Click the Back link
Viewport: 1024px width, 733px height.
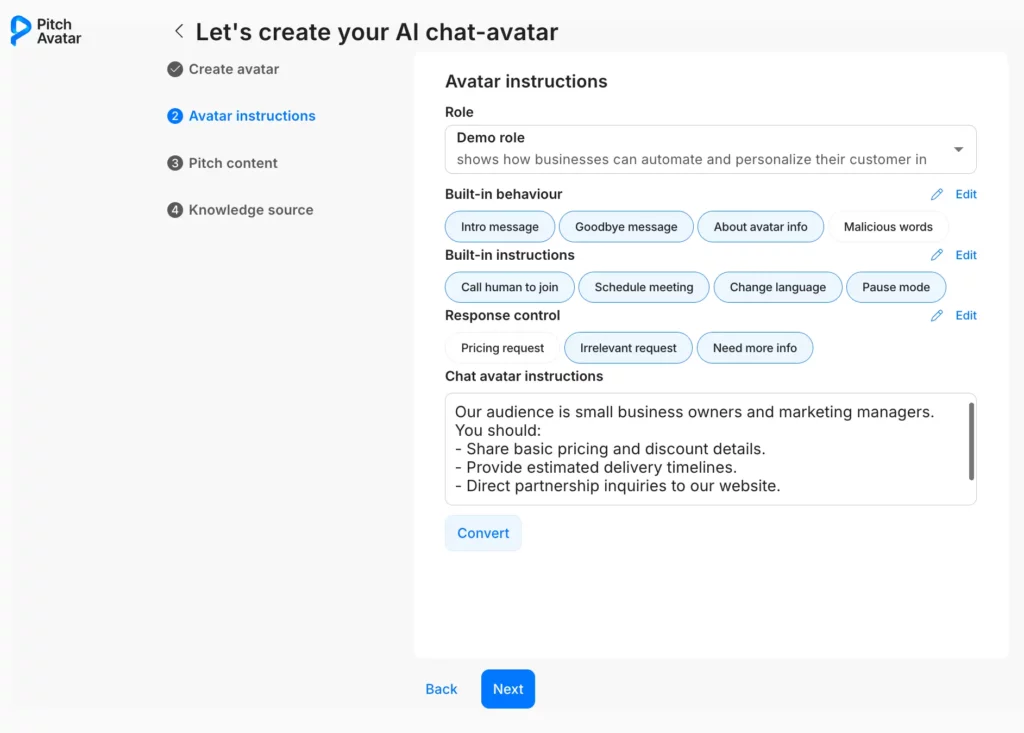coord(441,689)
